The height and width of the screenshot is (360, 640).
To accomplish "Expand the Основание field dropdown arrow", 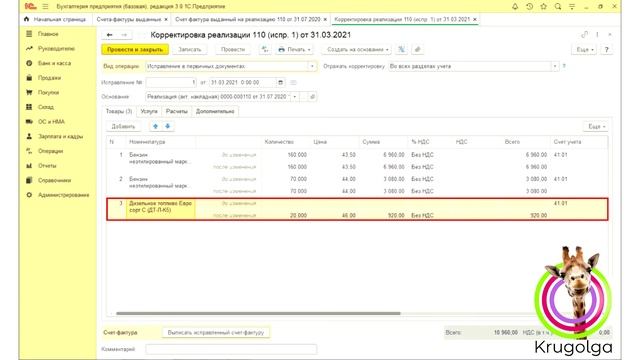I will [295, 97].
